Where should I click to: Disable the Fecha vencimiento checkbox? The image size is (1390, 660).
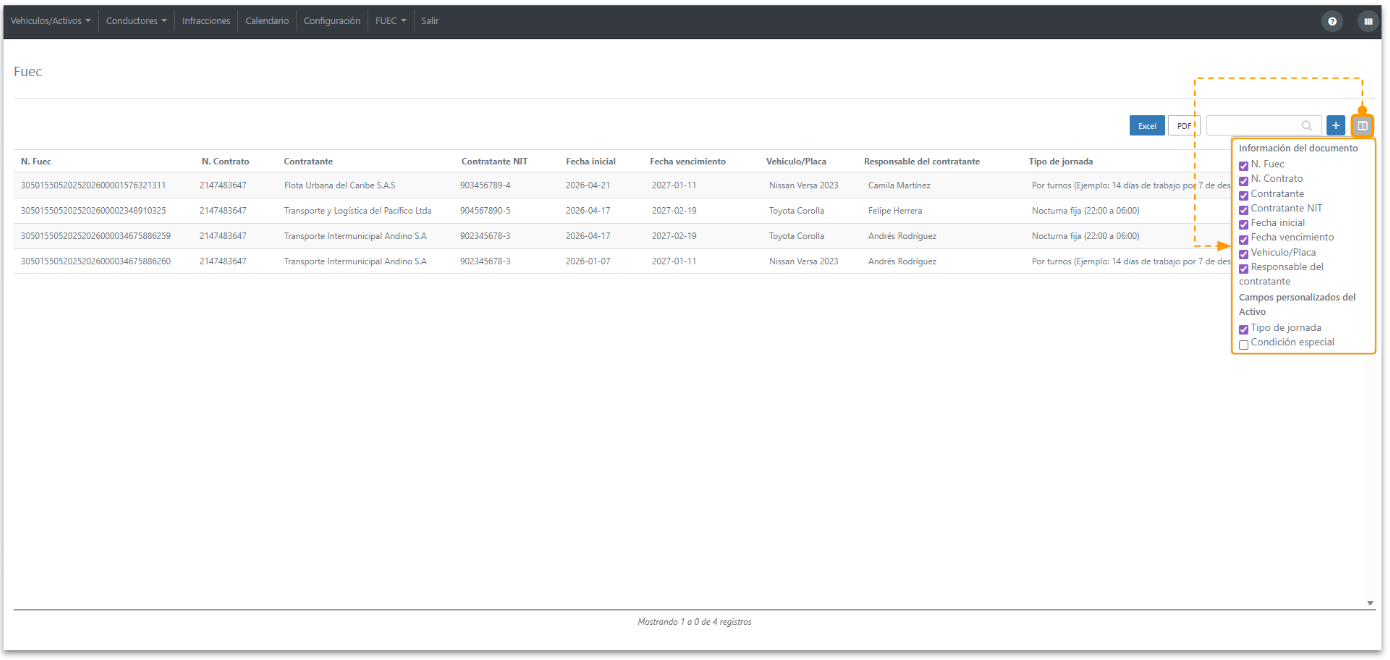point(1244,239)
